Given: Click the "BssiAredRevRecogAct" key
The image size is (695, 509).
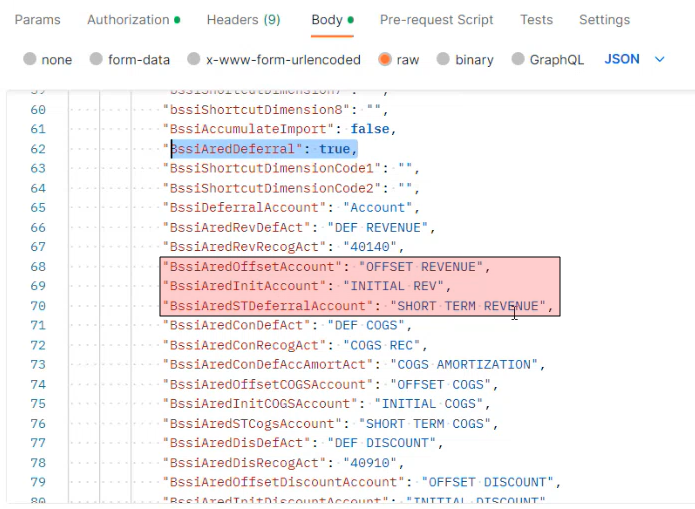Looking at the screenshot, I should (245, 247).
